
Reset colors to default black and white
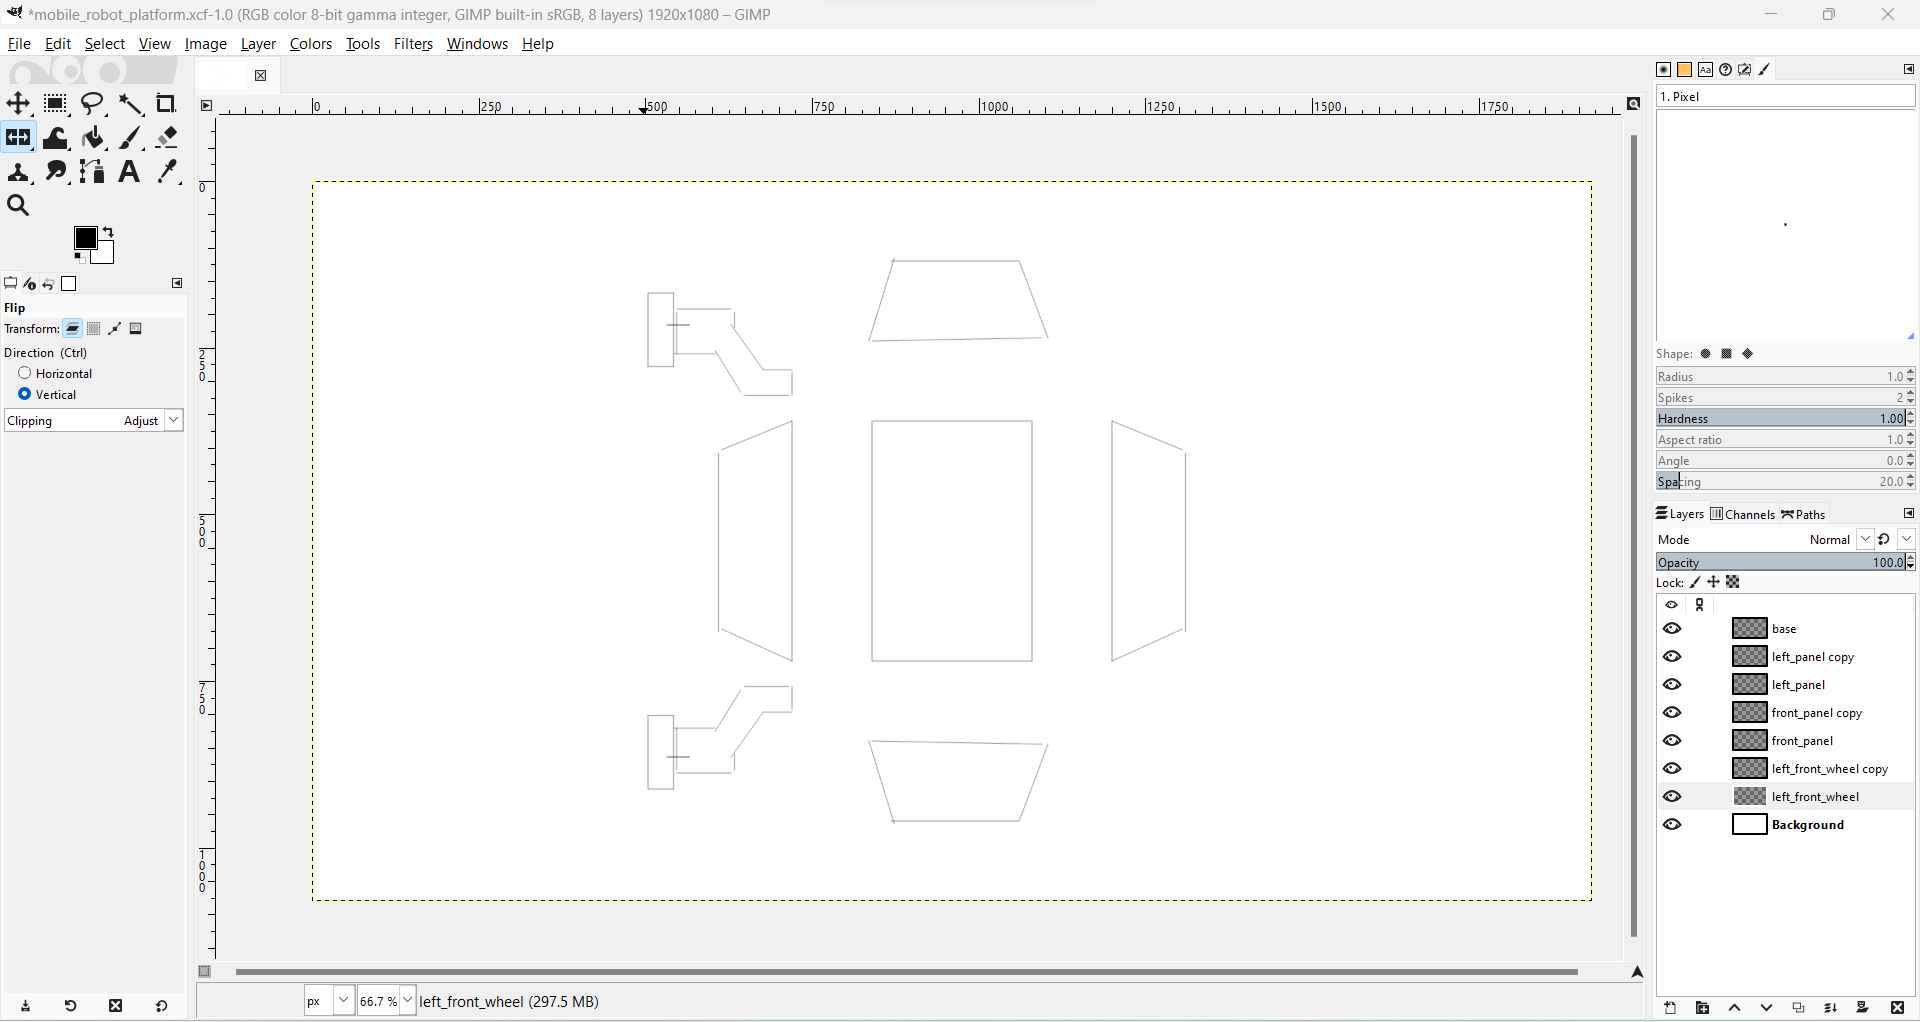click(x=79, y=257)
